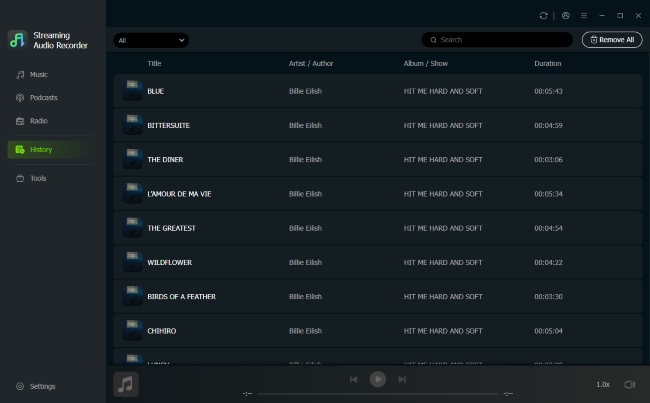Click duration 00:05:43 of BLUE
The height and width of the screenshot is (403, 650).
click(x=548, y=91)
